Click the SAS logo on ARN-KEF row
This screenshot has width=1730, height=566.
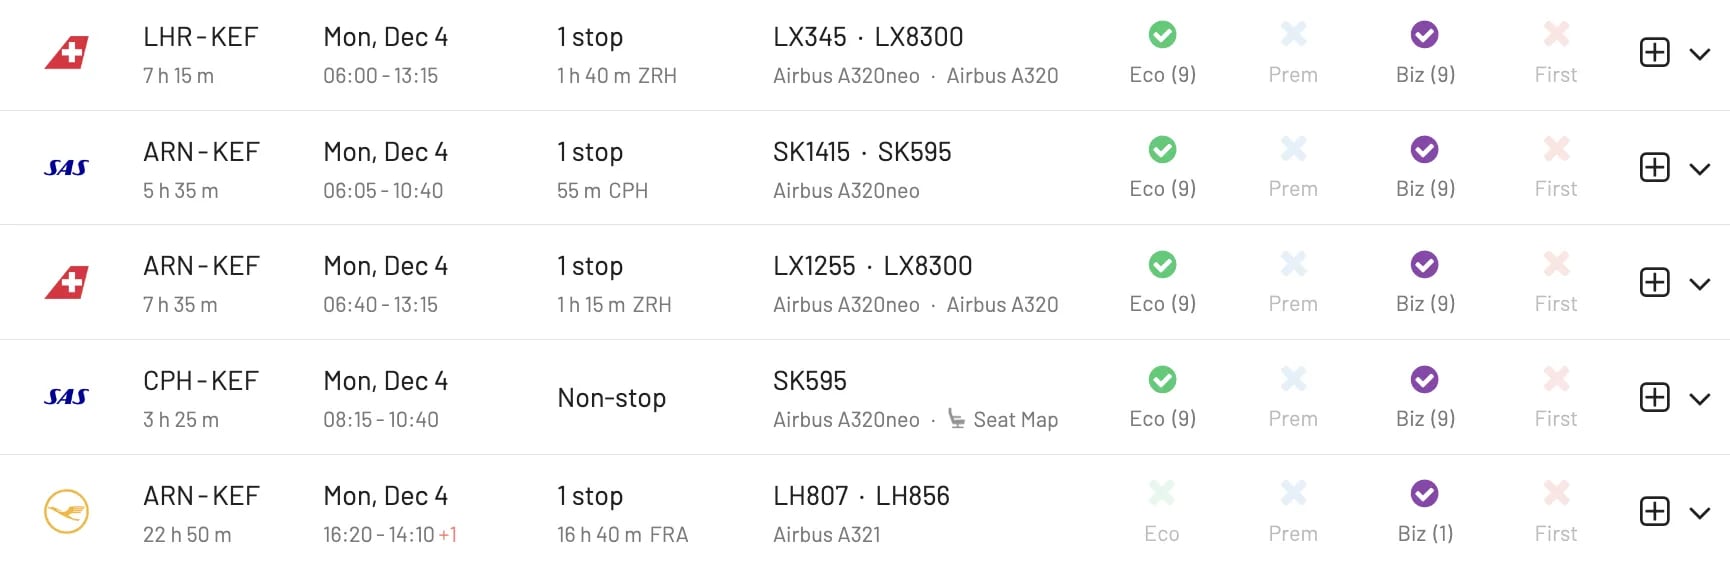tap(66, 168)
